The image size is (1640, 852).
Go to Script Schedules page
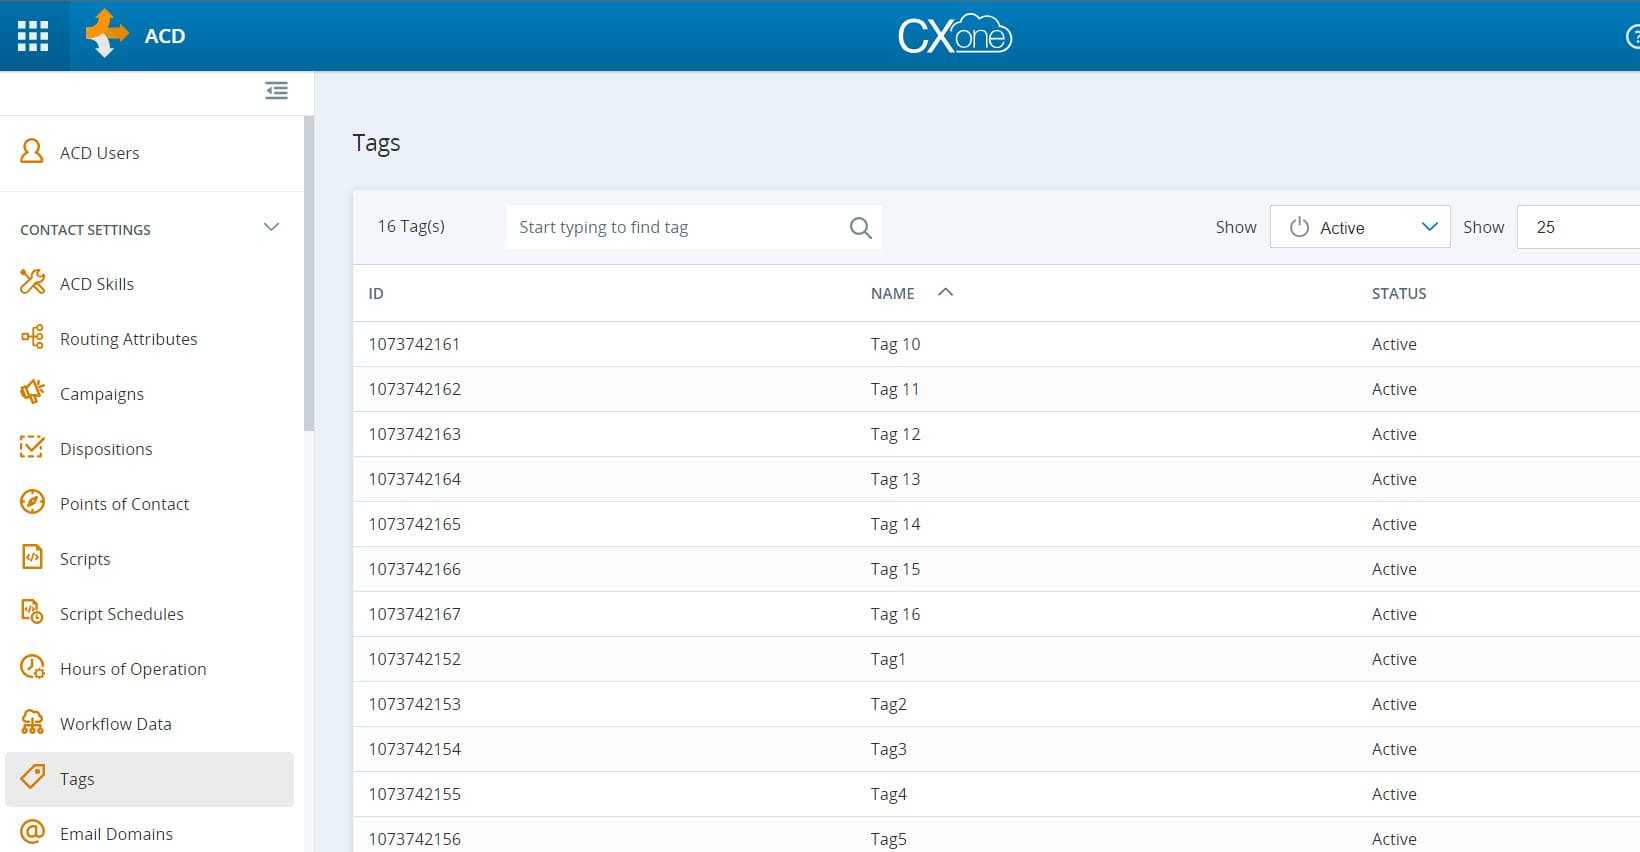(121, 614)
